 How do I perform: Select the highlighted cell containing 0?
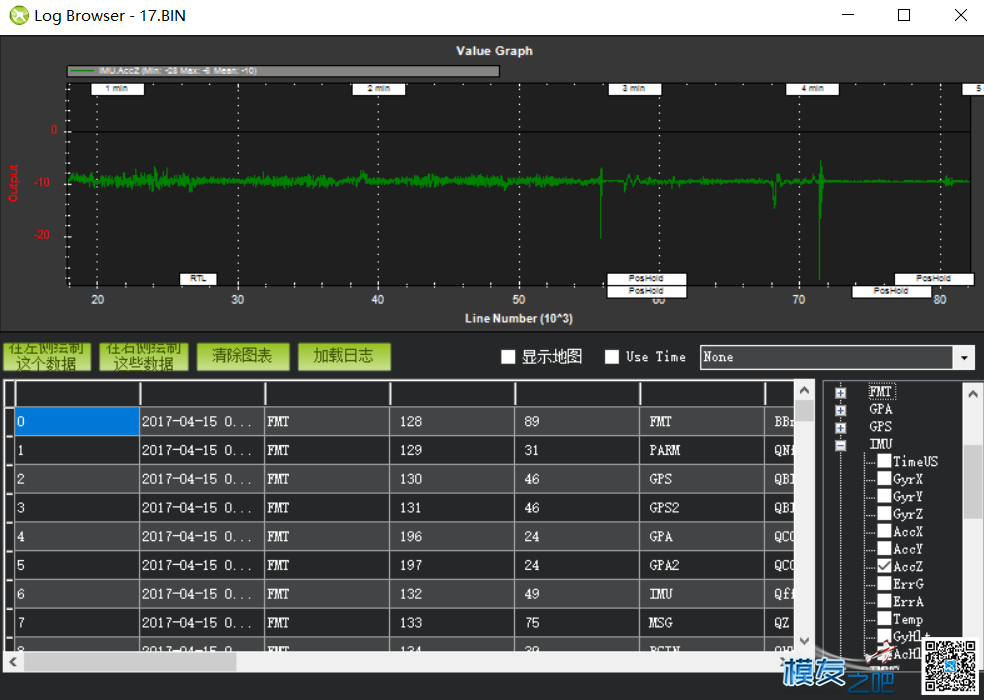click(x=77, y=421)
